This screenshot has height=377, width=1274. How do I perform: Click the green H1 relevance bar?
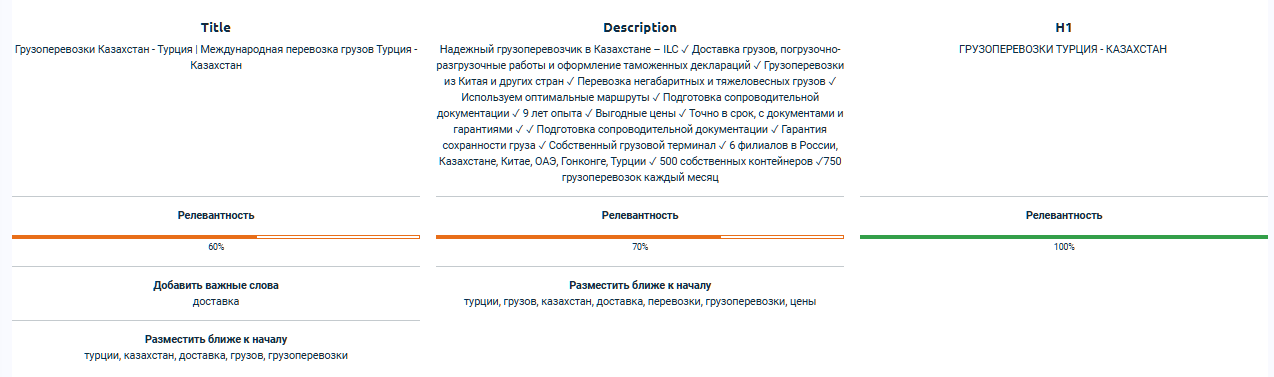point(1064,236)
